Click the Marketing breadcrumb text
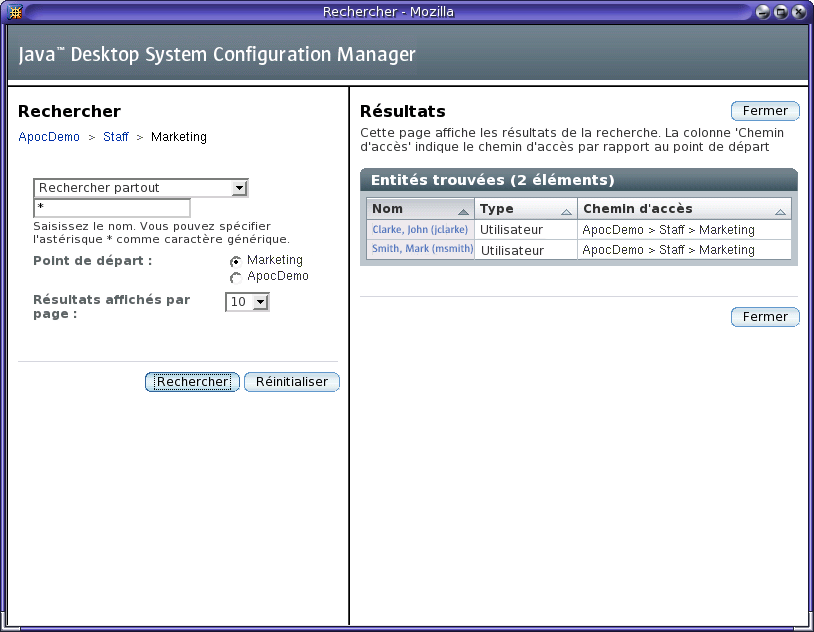Image resolution: width=814 pixels, height=632 pixels. click(179, 137)
